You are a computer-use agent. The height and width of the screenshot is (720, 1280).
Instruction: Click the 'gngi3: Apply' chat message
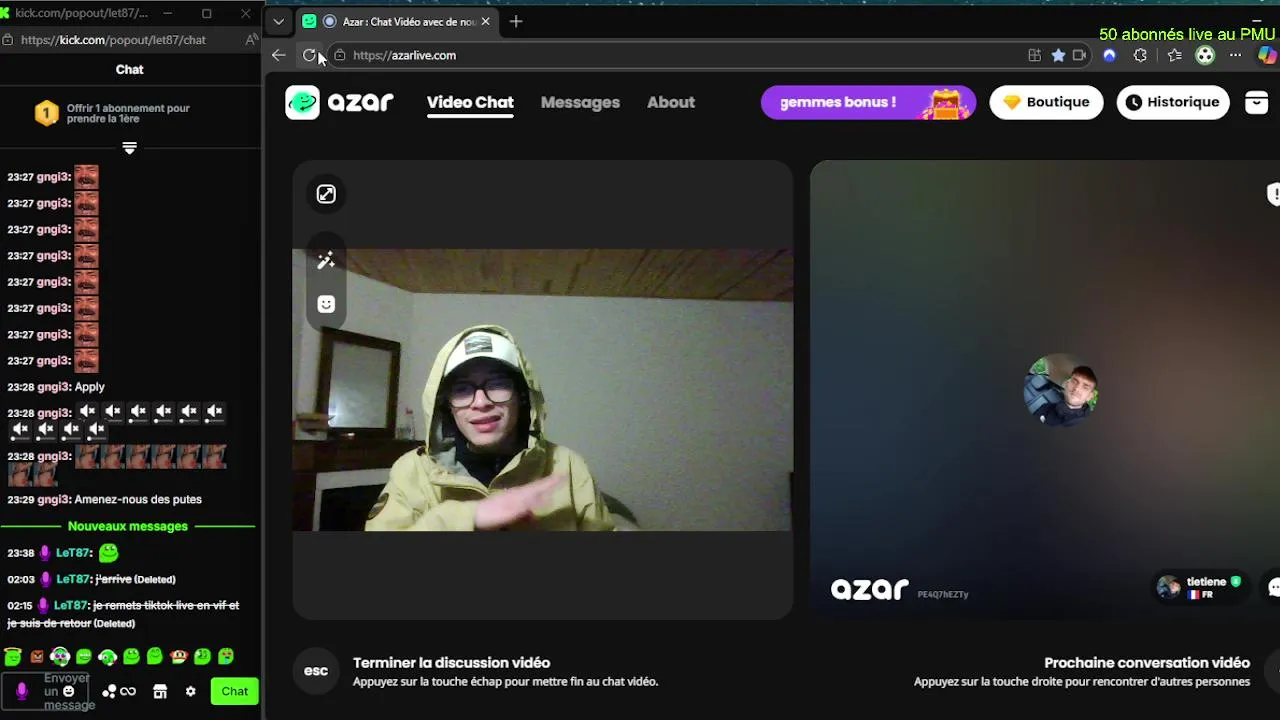[x=56, y=387]
